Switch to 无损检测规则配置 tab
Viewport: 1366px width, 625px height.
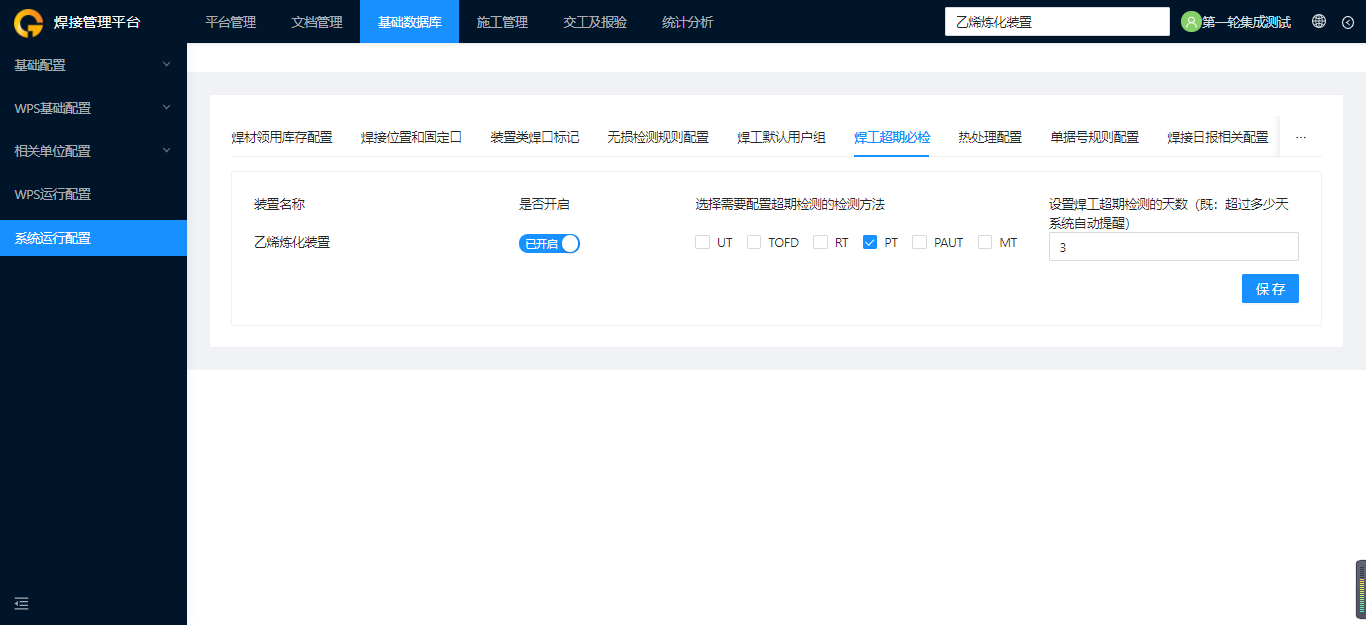(658, 137)
